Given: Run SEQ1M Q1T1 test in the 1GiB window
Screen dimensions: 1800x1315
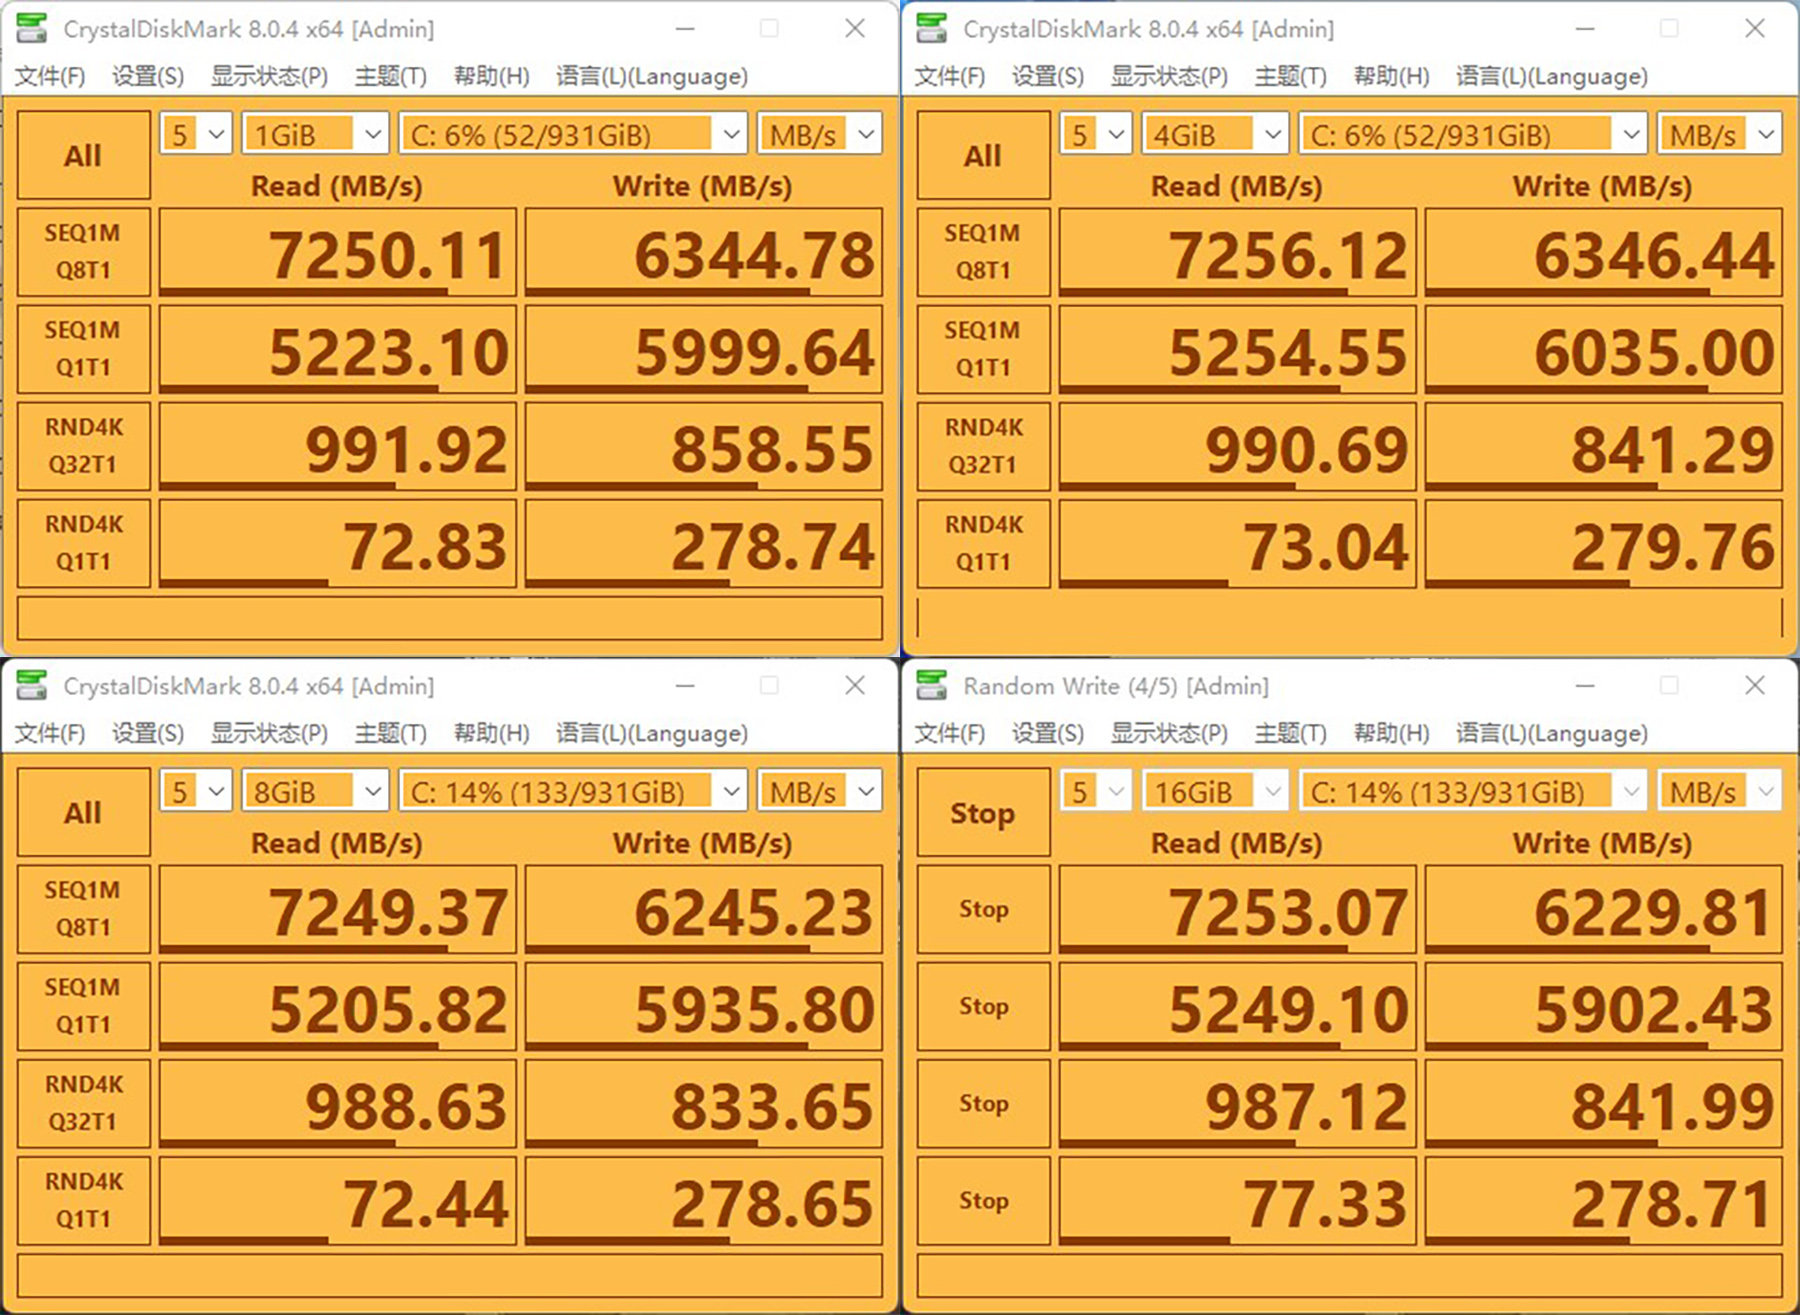Looking at the screenshot, I should click(x=83, y=349).
